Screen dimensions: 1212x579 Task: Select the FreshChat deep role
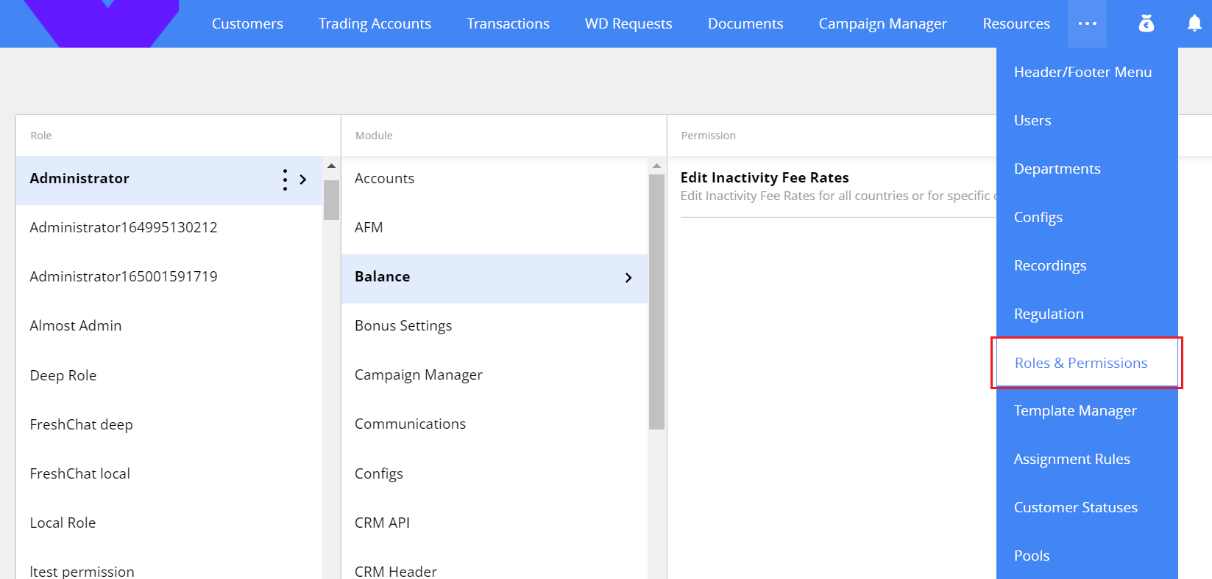81,424
